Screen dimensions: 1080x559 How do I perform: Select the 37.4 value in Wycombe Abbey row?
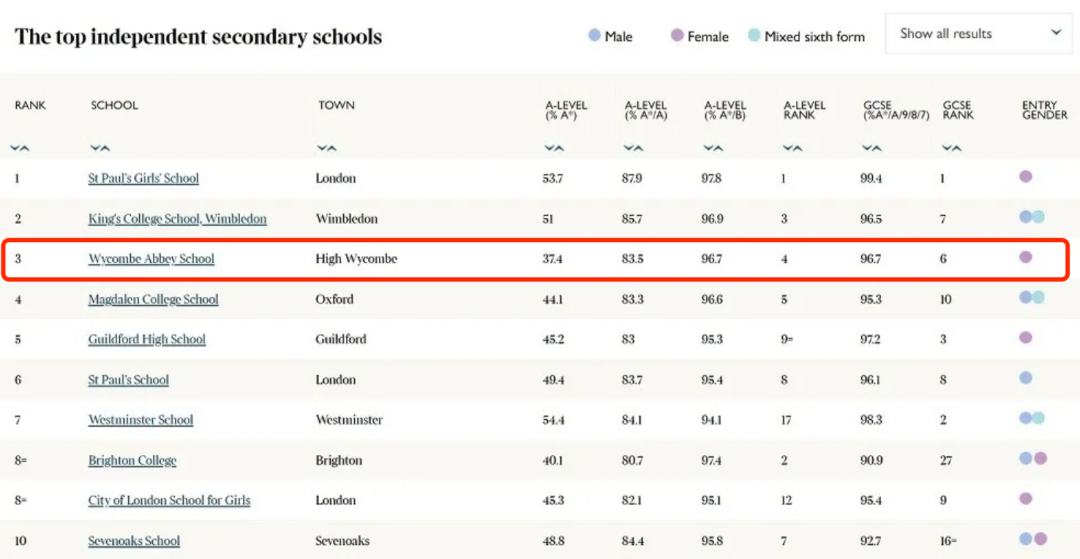click(x=554, y=260)
